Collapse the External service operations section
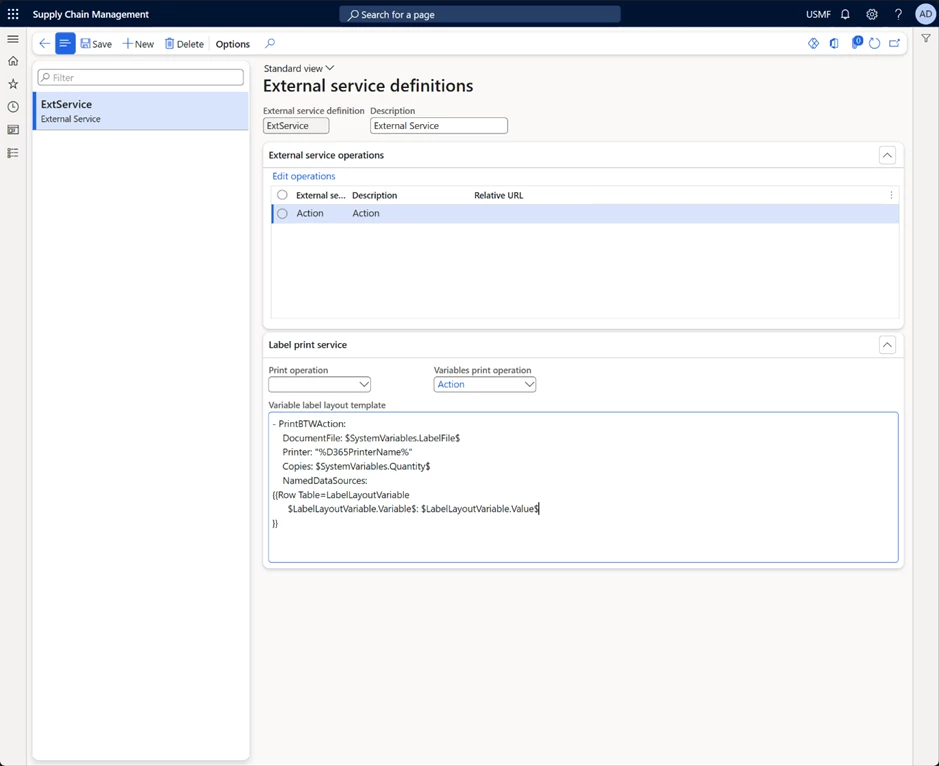 pos(887,155)
